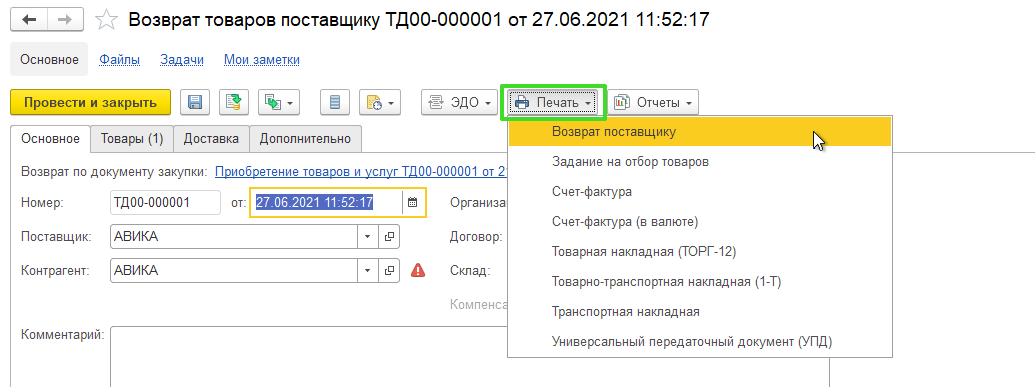Click the Контрагент input field АВИКА
This screenshot has width=1035, height=387.
[234, 270]
